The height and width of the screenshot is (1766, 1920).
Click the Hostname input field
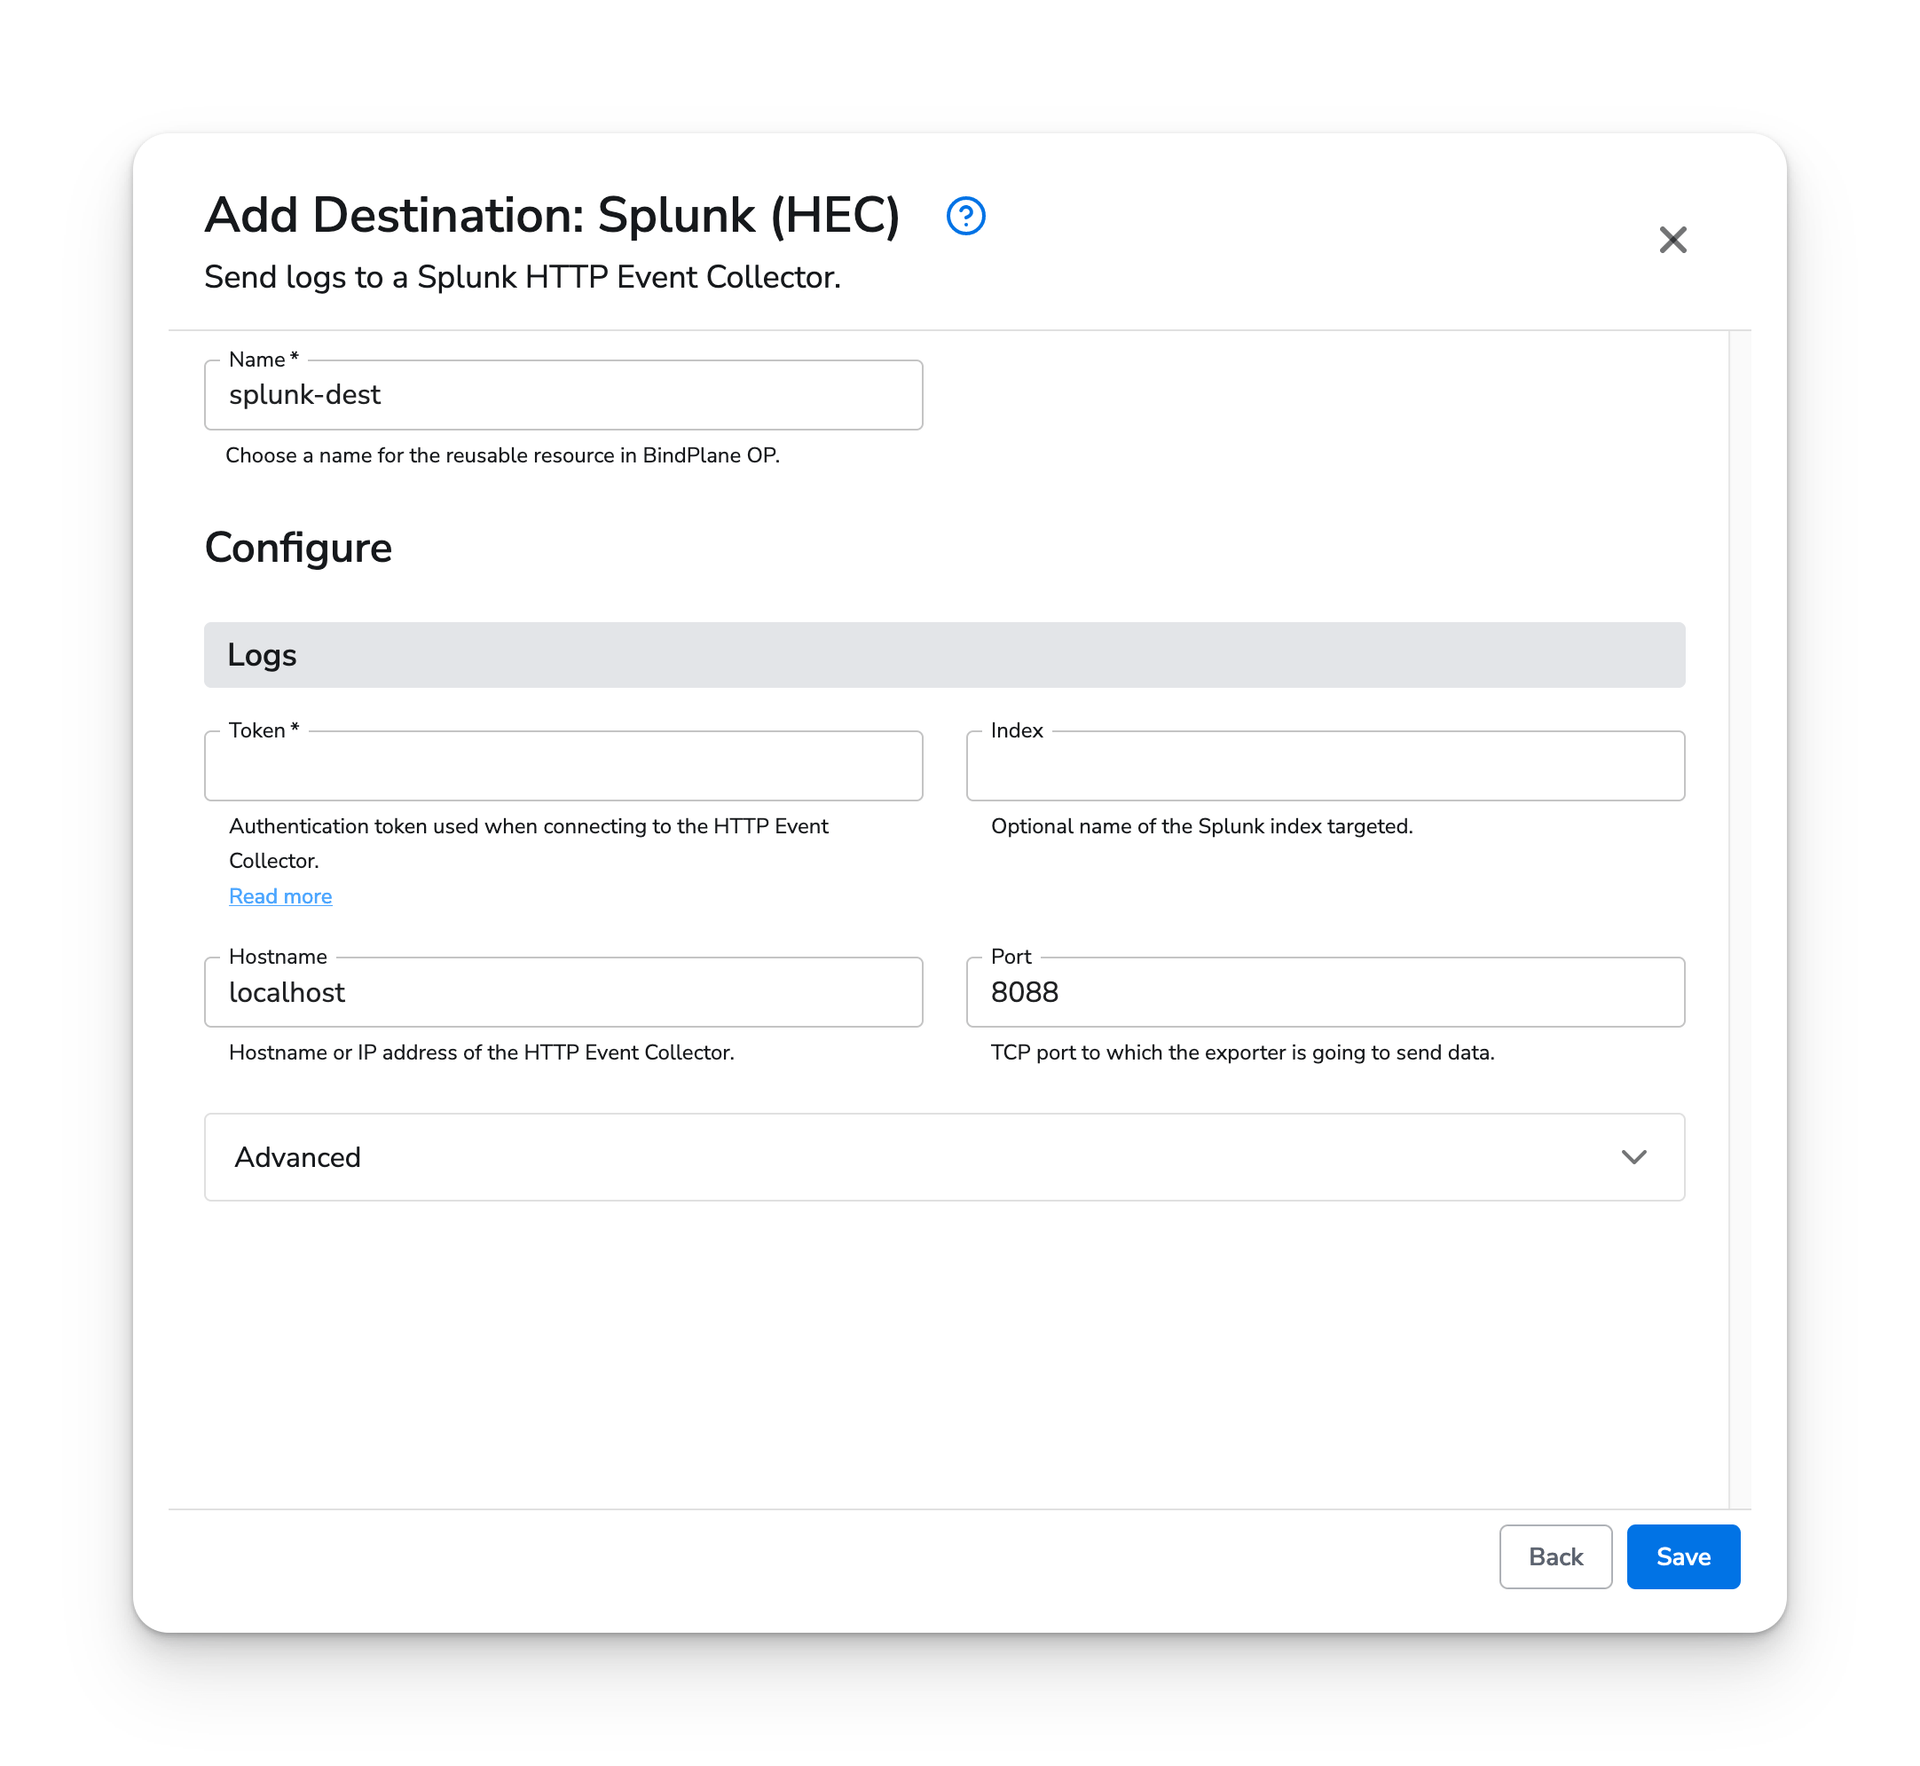pyautogui.click(x=564, y=992)
